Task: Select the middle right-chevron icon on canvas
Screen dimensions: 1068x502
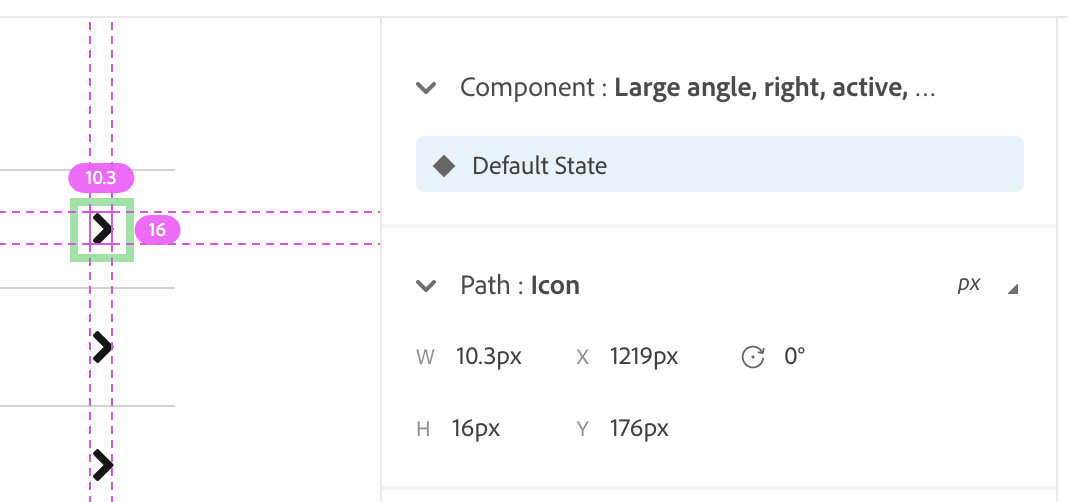Action: [x=102, y=347]
